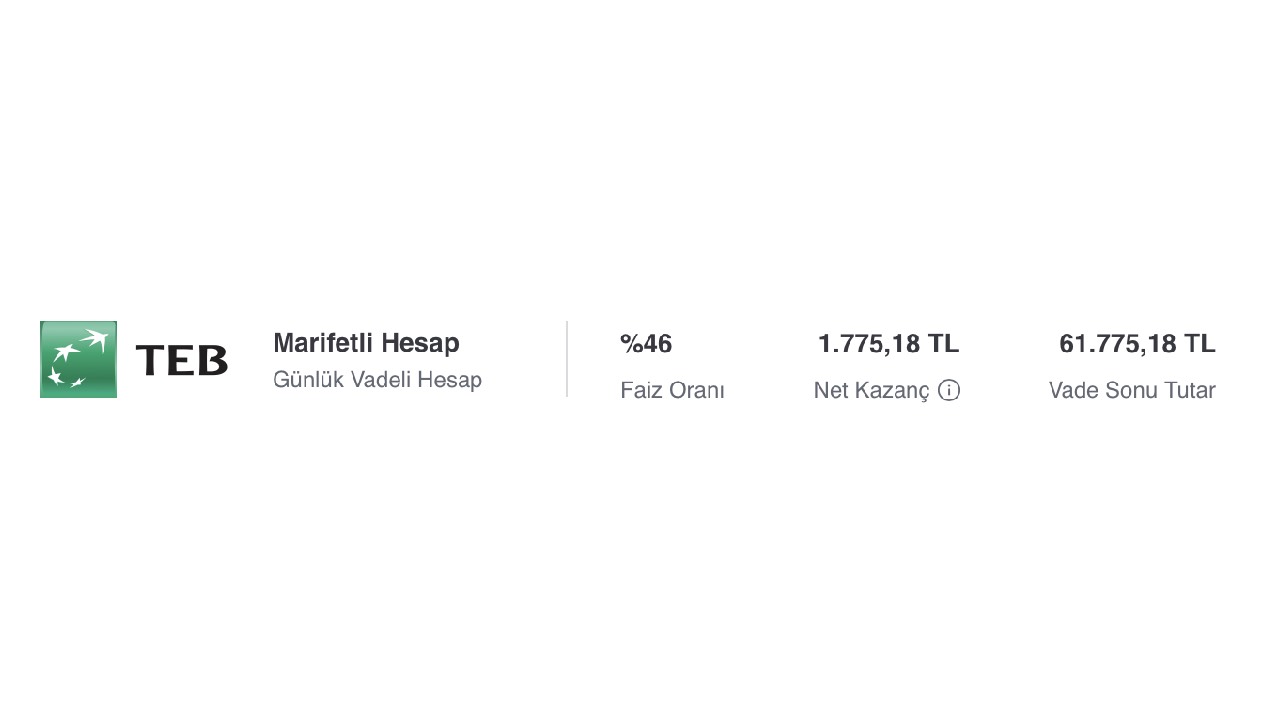
Task: Click the Faiz Oranı label
Action: [x=672, y=390]
